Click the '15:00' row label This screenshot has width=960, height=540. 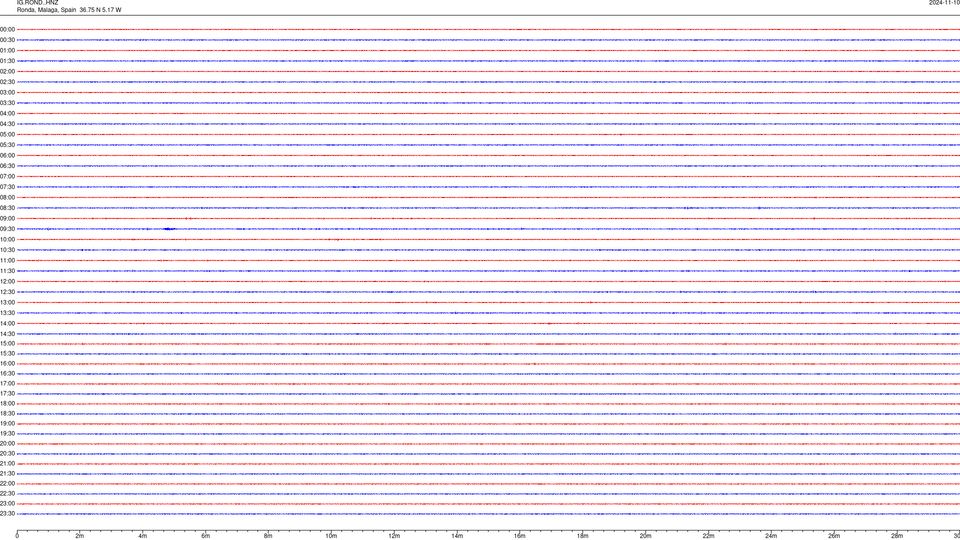7,343
